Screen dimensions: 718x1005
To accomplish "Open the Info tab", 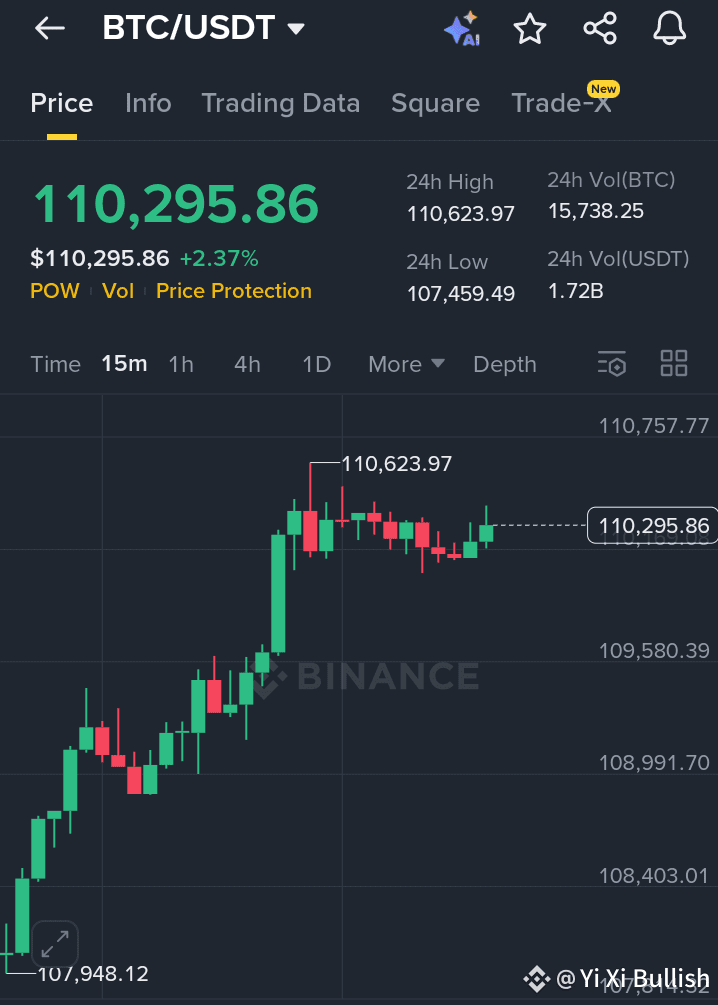I will pyautogui.click(x=148, y=103).
